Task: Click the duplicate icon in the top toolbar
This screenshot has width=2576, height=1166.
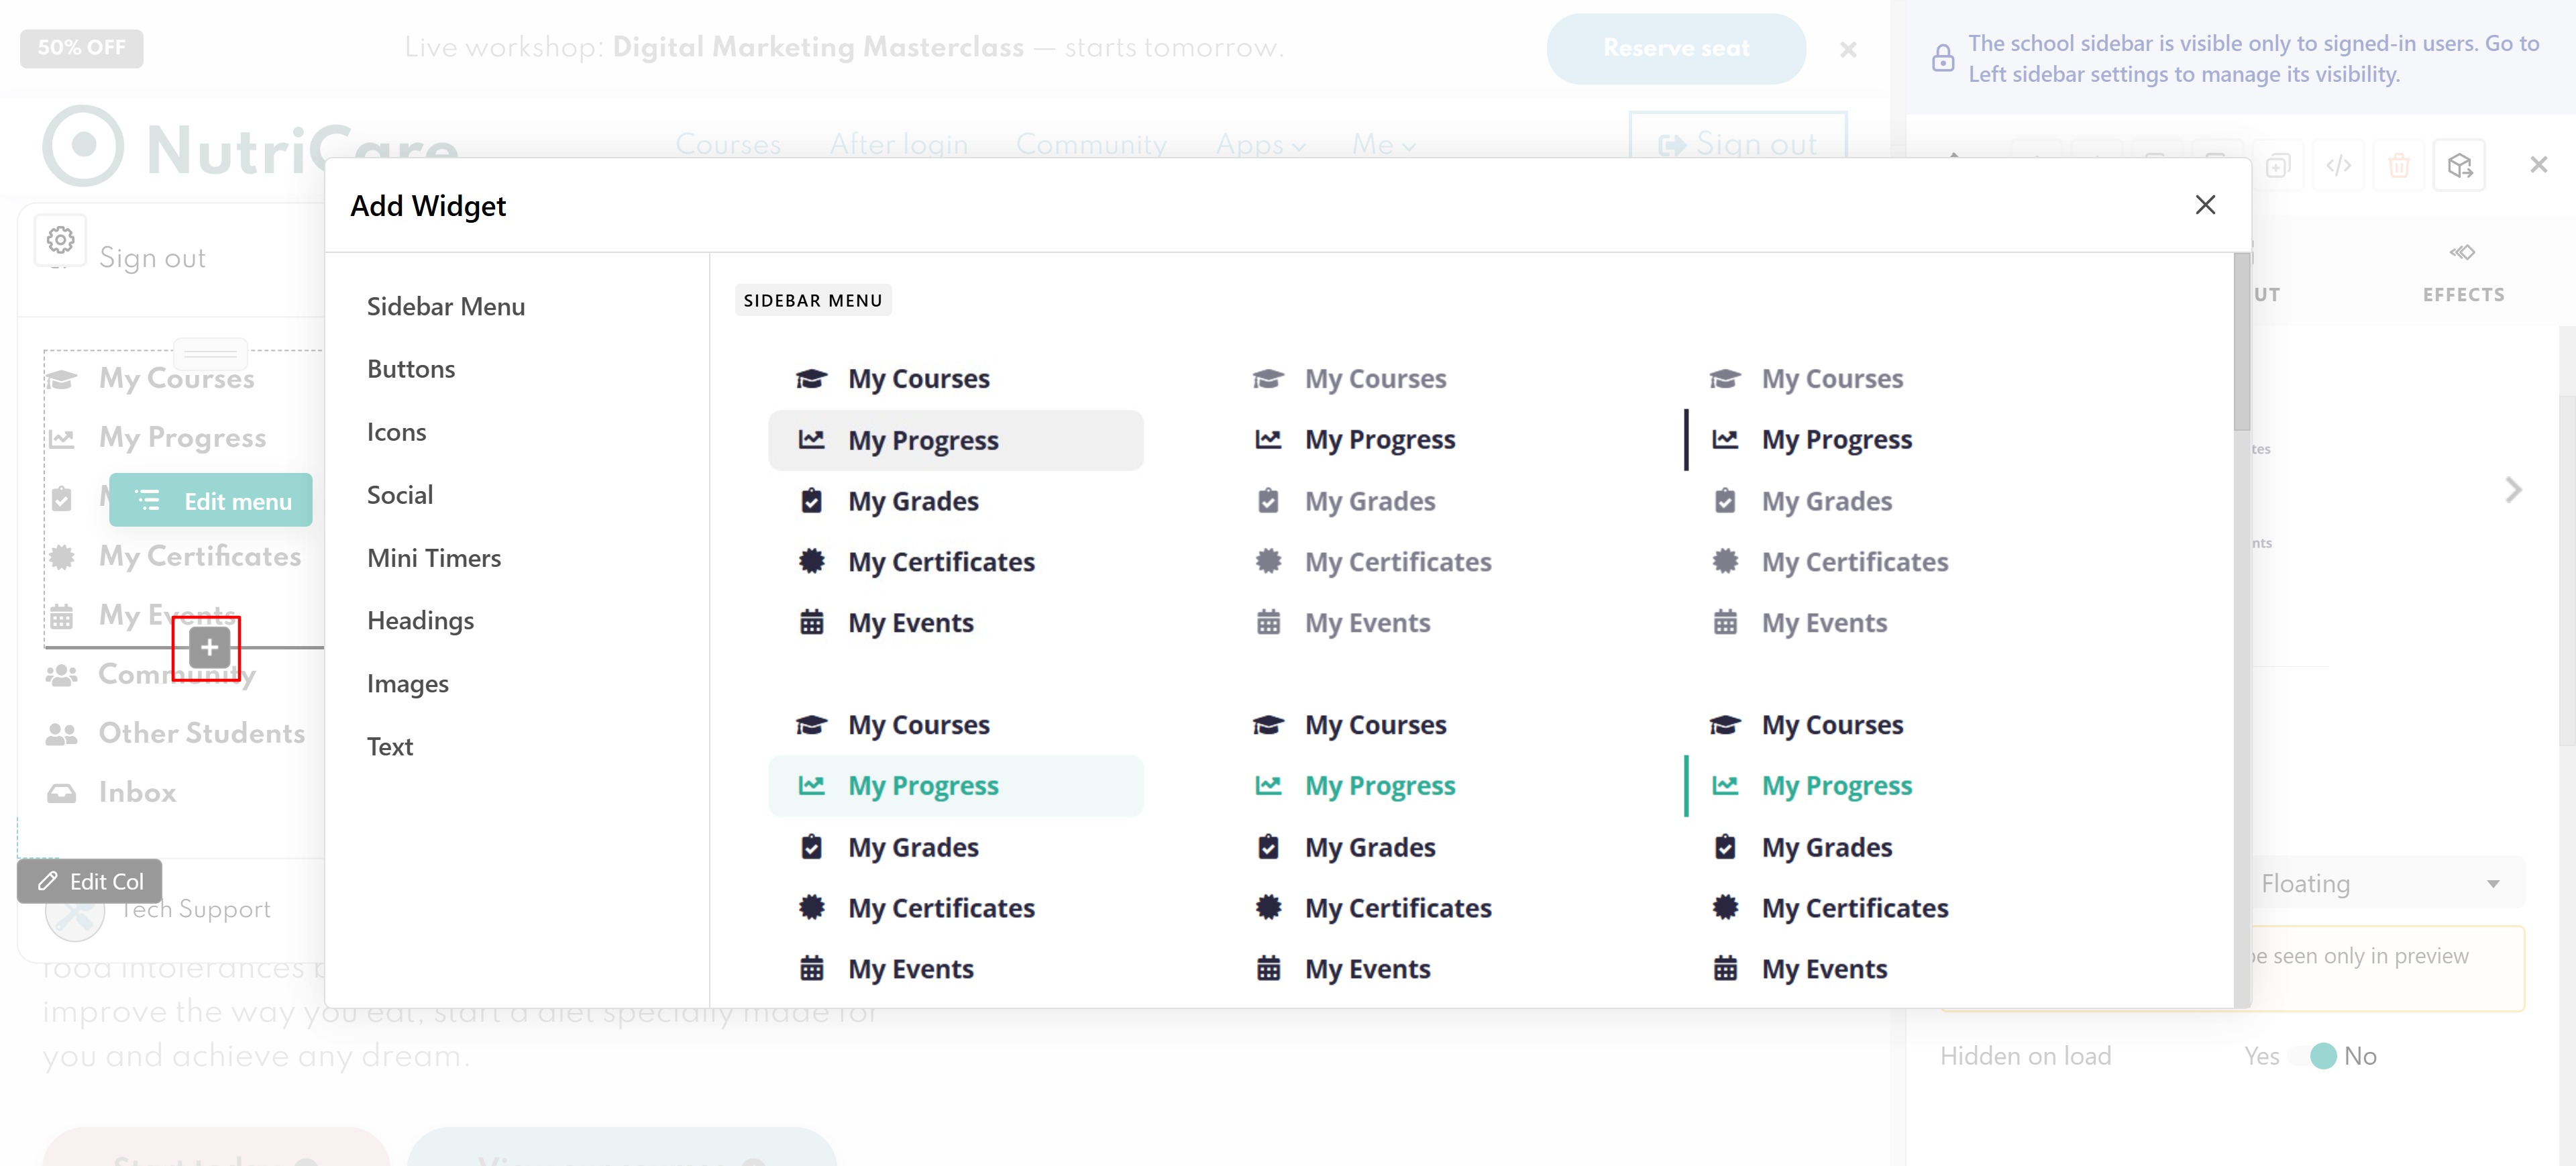Action: [x=2277, y=165]
